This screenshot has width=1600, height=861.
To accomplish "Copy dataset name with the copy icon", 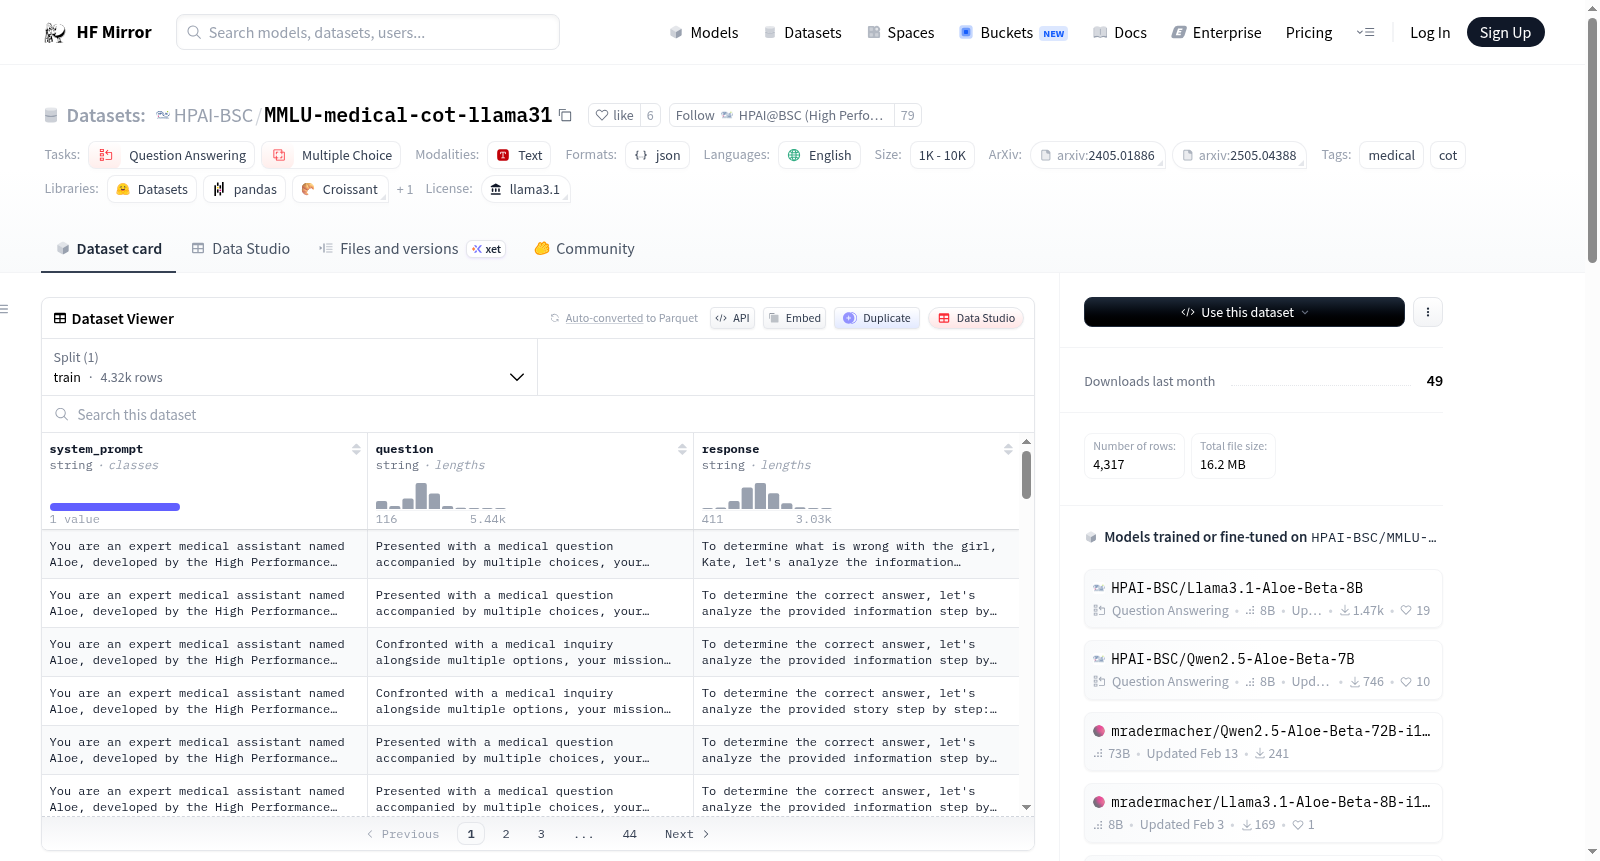I will tap(565, 115).
